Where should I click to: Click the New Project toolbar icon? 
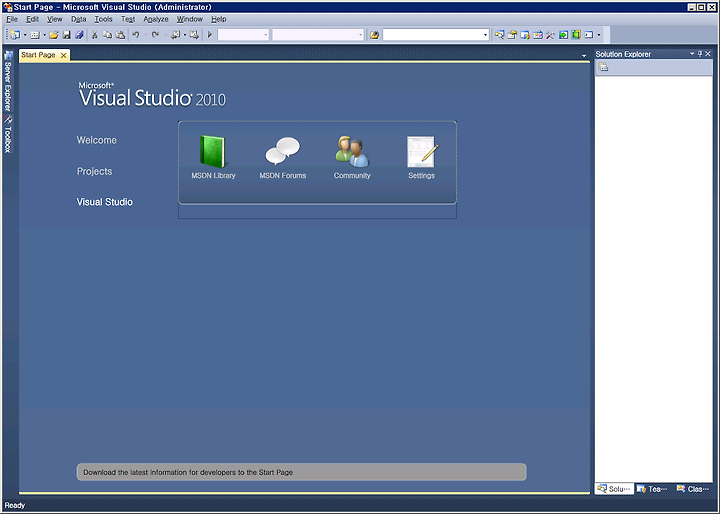16,35
